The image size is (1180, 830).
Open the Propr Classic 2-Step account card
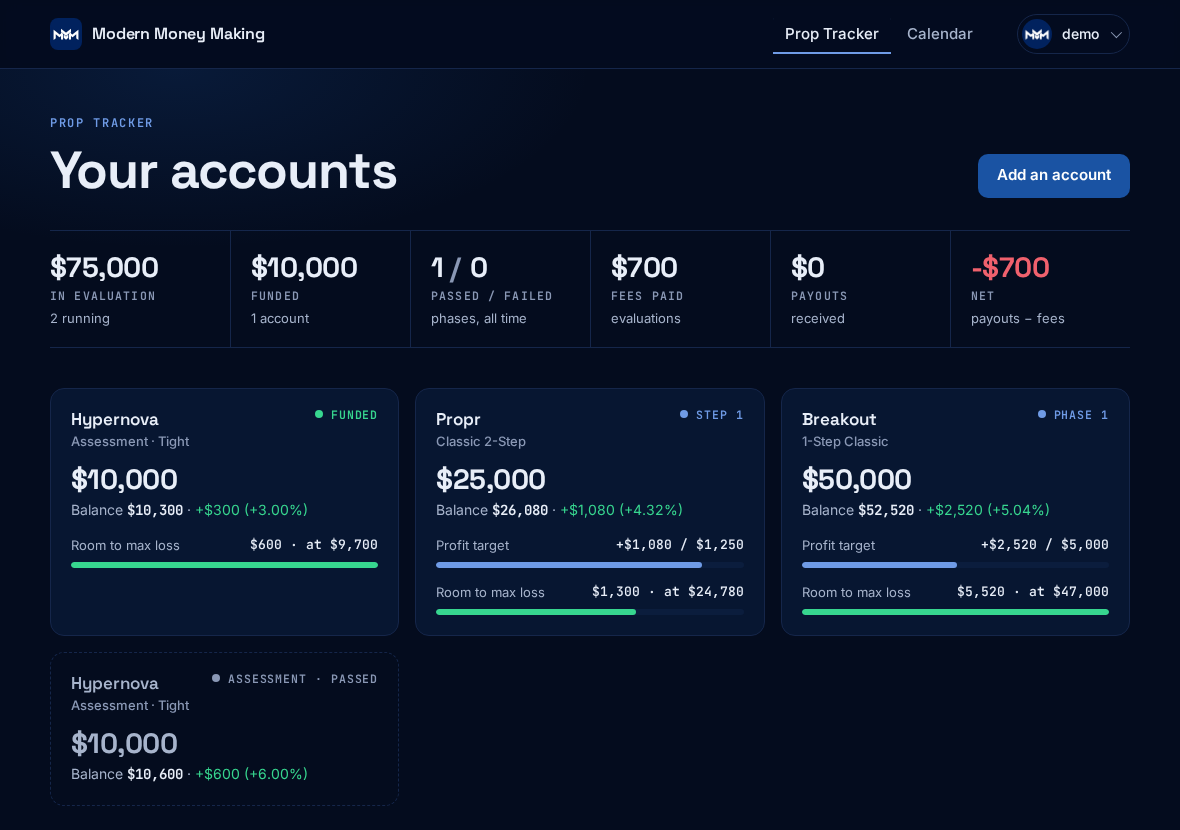(x=589, y=512)
